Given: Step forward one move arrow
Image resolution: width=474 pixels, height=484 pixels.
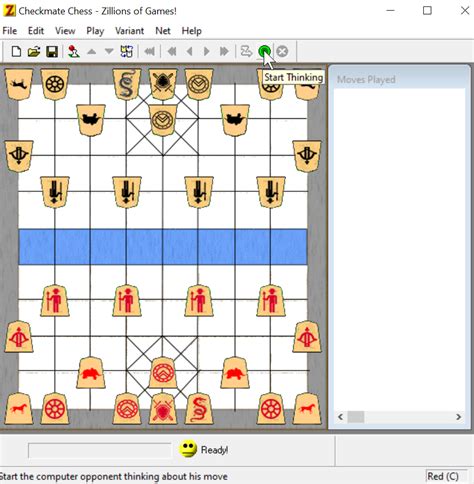Looking at the screenshot, I should 207,52.
